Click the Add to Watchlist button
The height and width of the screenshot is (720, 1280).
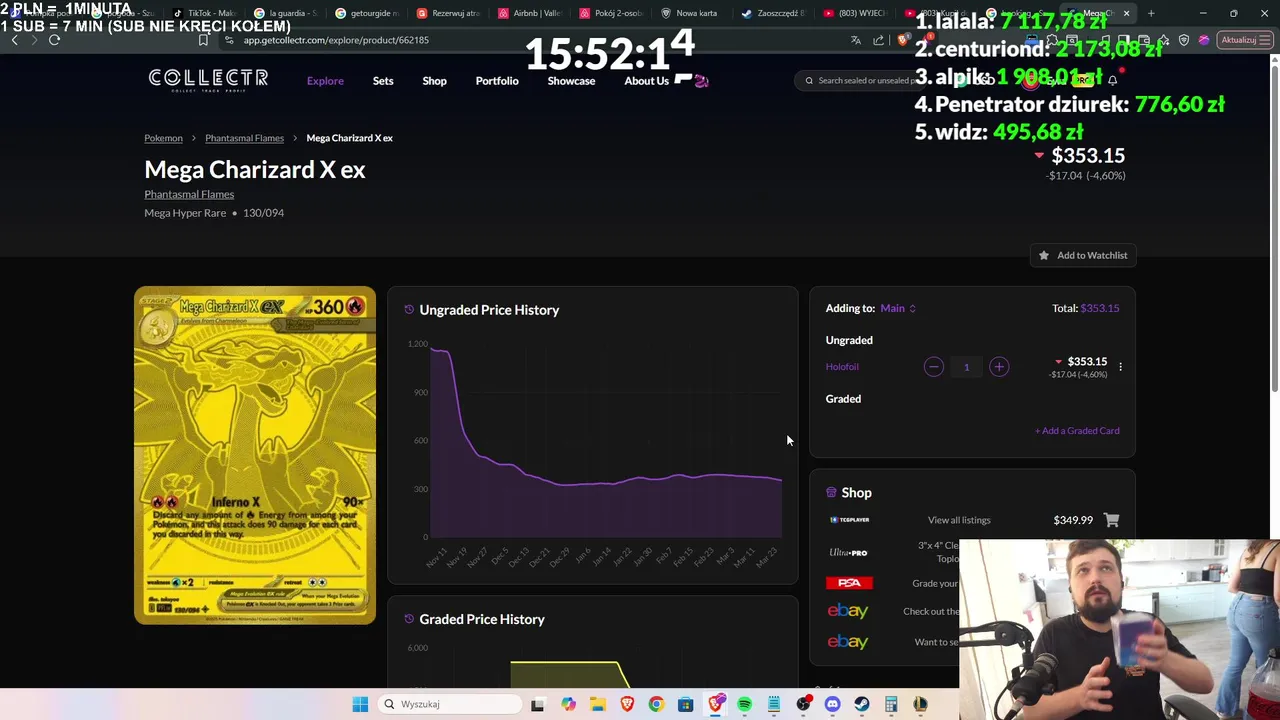[1083, 255]
